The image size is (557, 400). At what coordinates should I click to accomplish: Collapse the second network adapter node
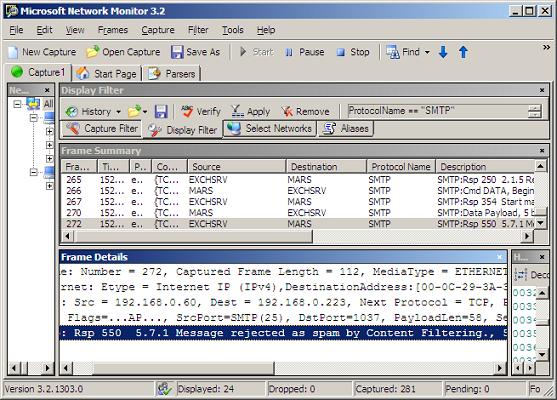coord(34,172)
